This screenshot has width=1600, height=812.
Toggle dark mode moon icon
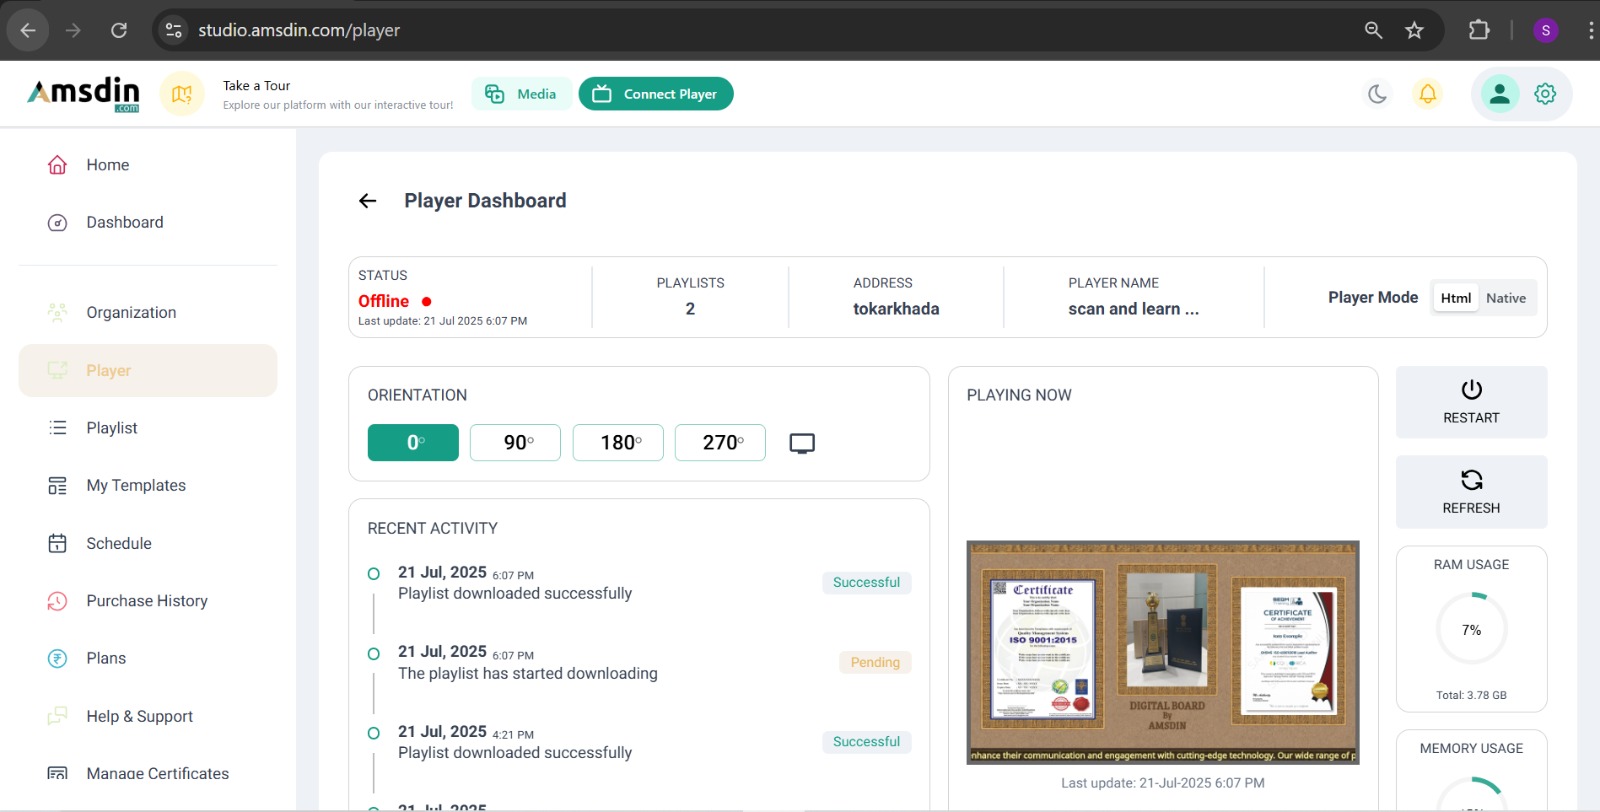1378,94
